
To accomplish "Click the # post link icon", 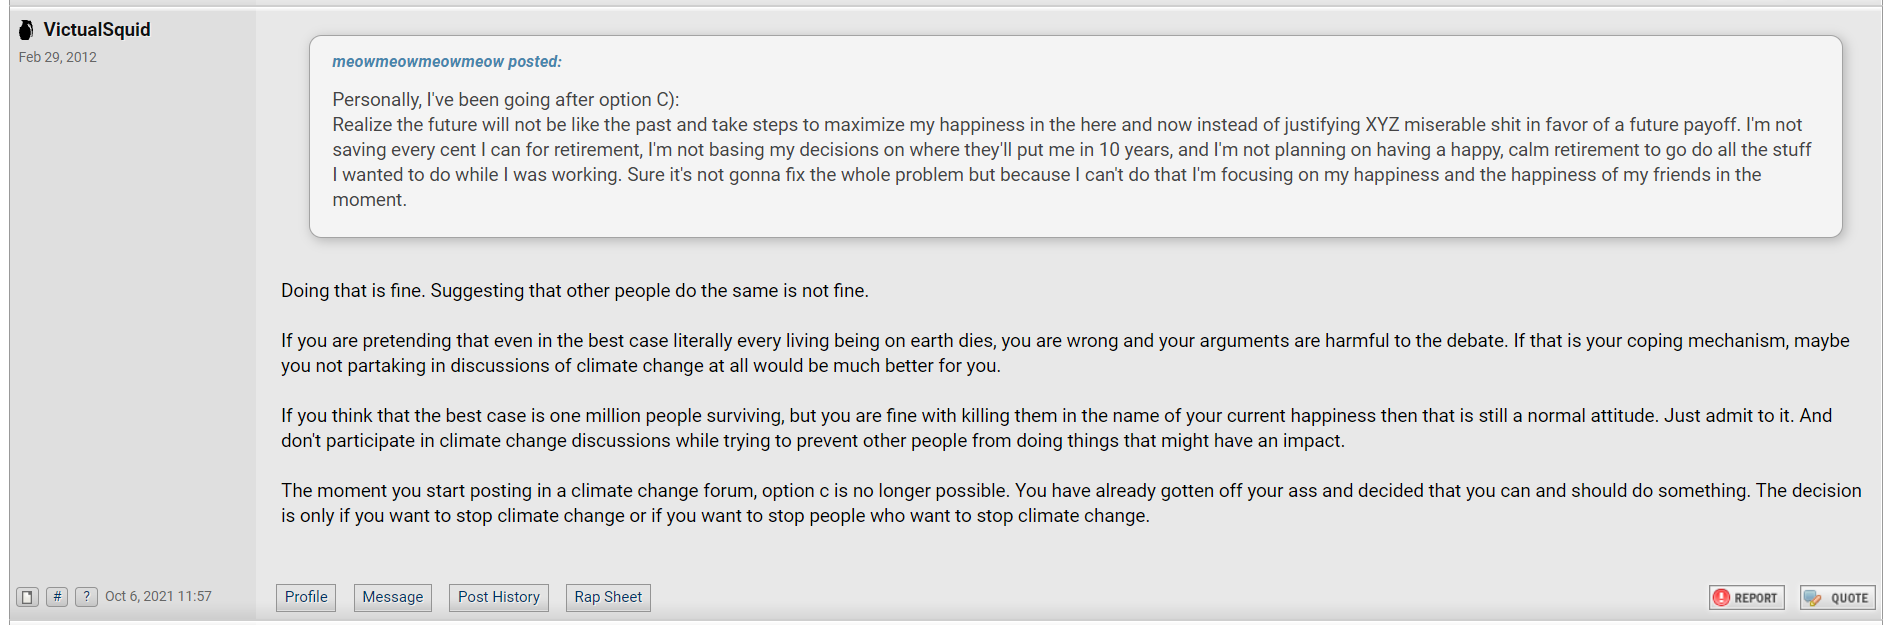I will [57, 597].
